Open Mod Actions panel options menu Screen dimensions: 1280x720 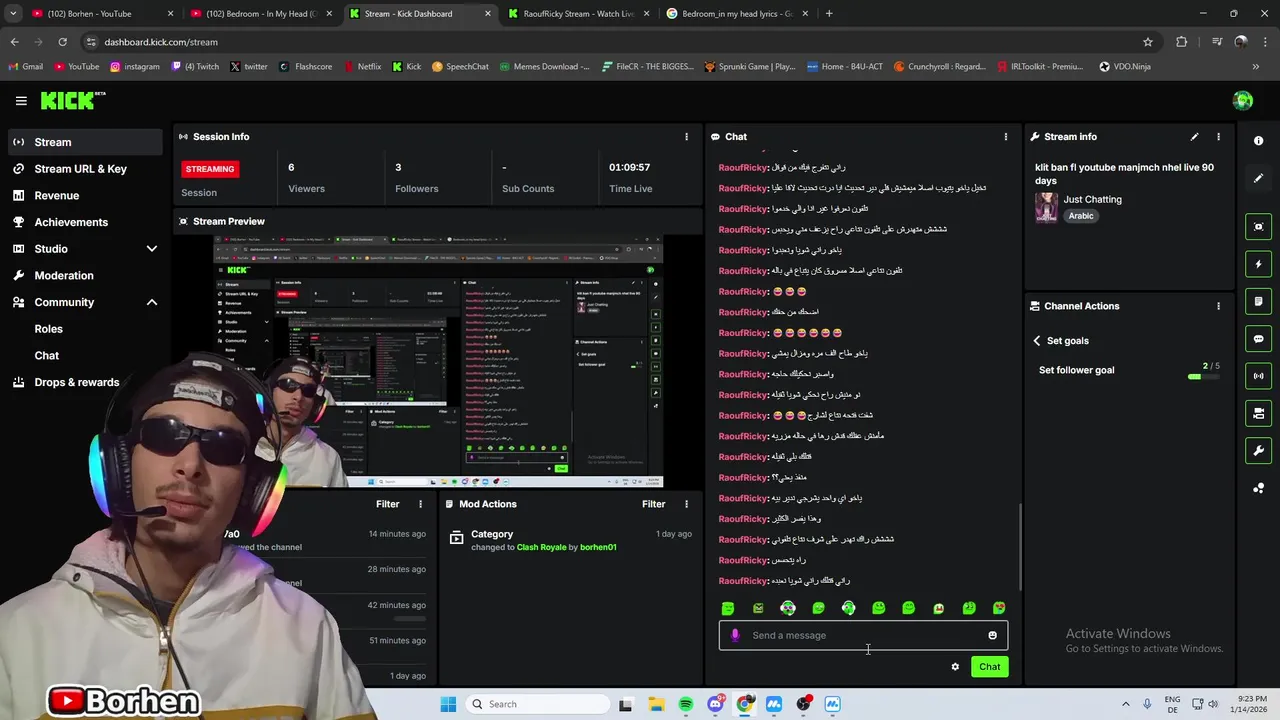tap(686, 504)
